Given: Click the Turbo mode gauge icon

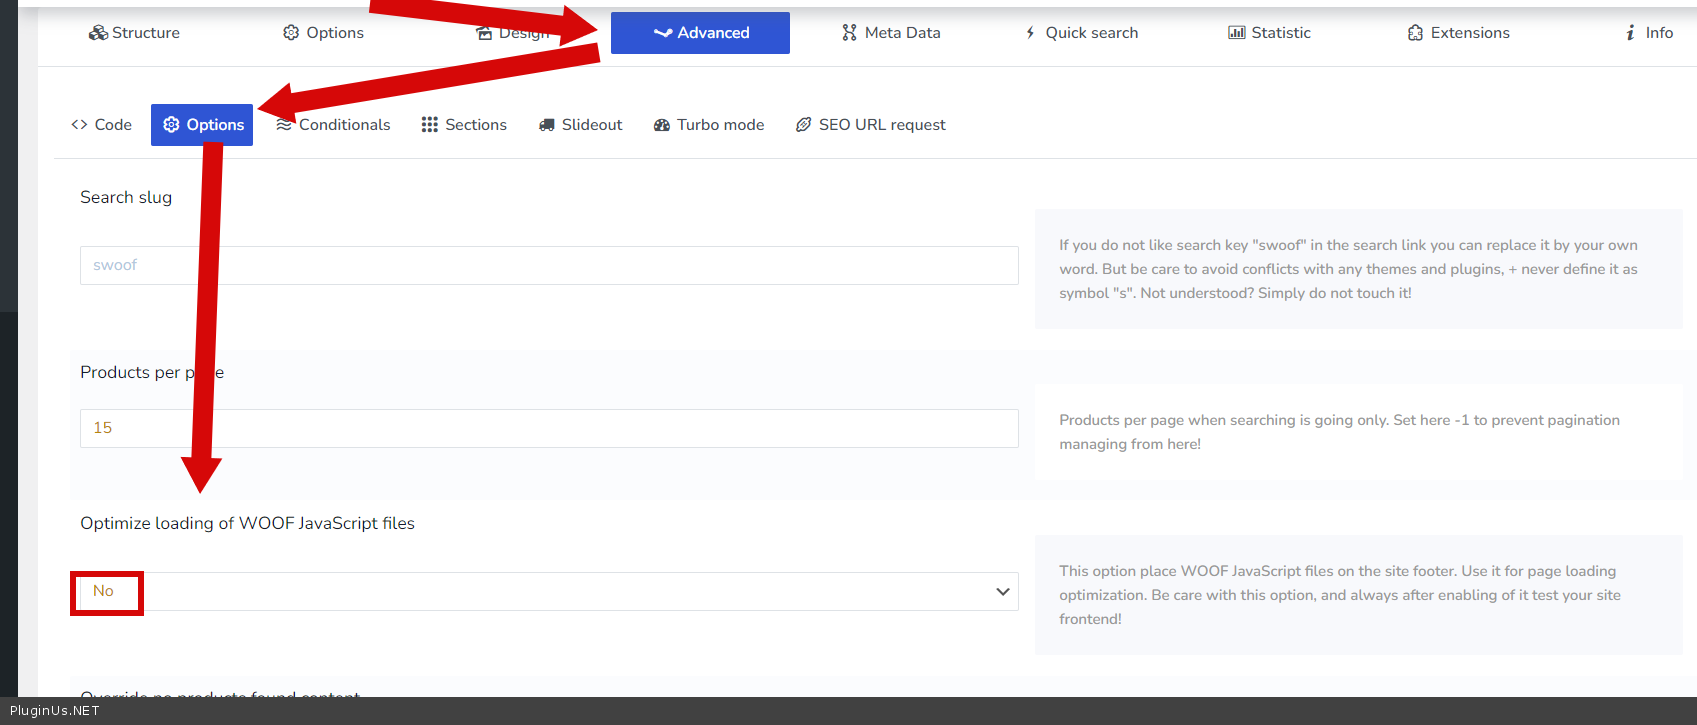Looking at the screenshot, I should (662, 125).
